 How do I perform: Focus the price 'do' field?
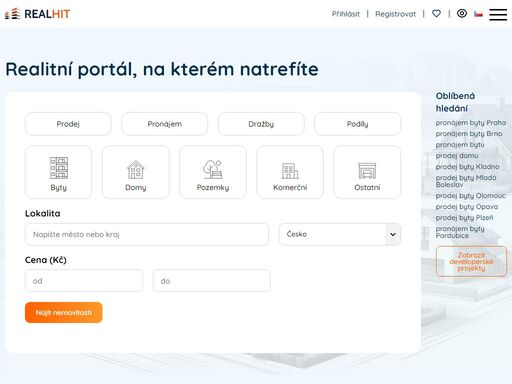212,281
